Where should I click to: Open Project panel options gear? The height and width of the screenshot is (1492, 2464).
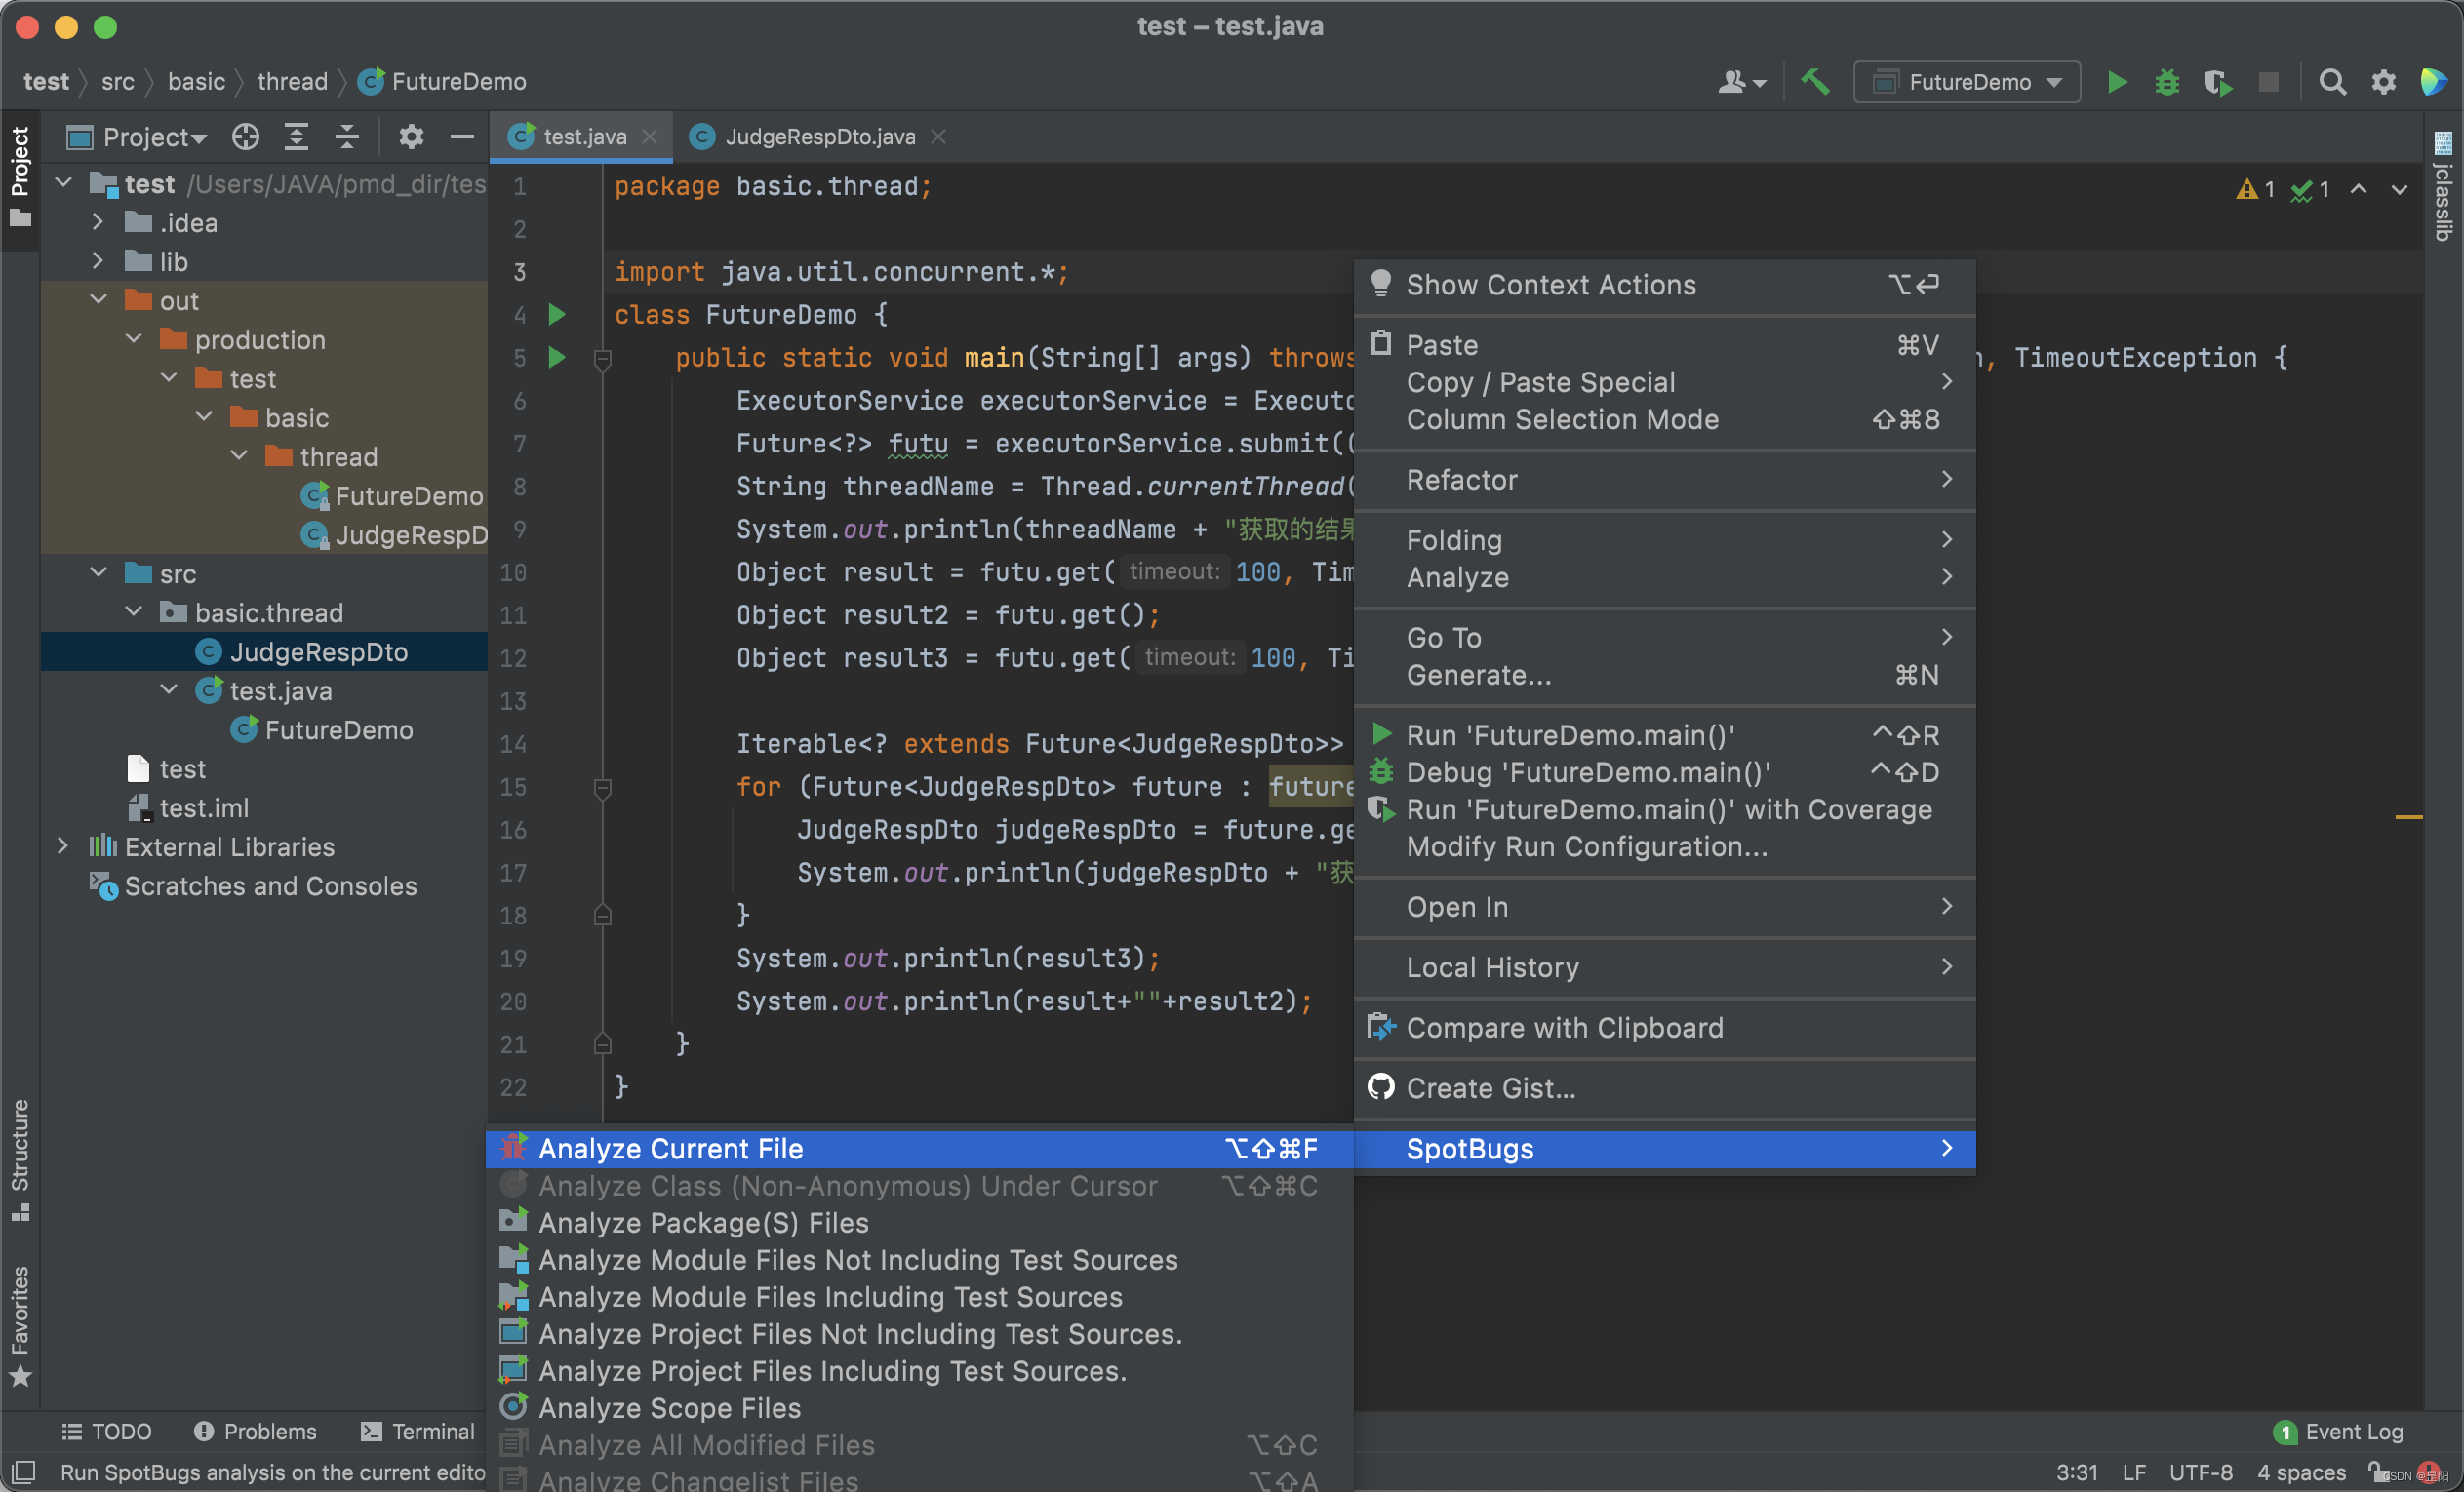coord(411,137)
